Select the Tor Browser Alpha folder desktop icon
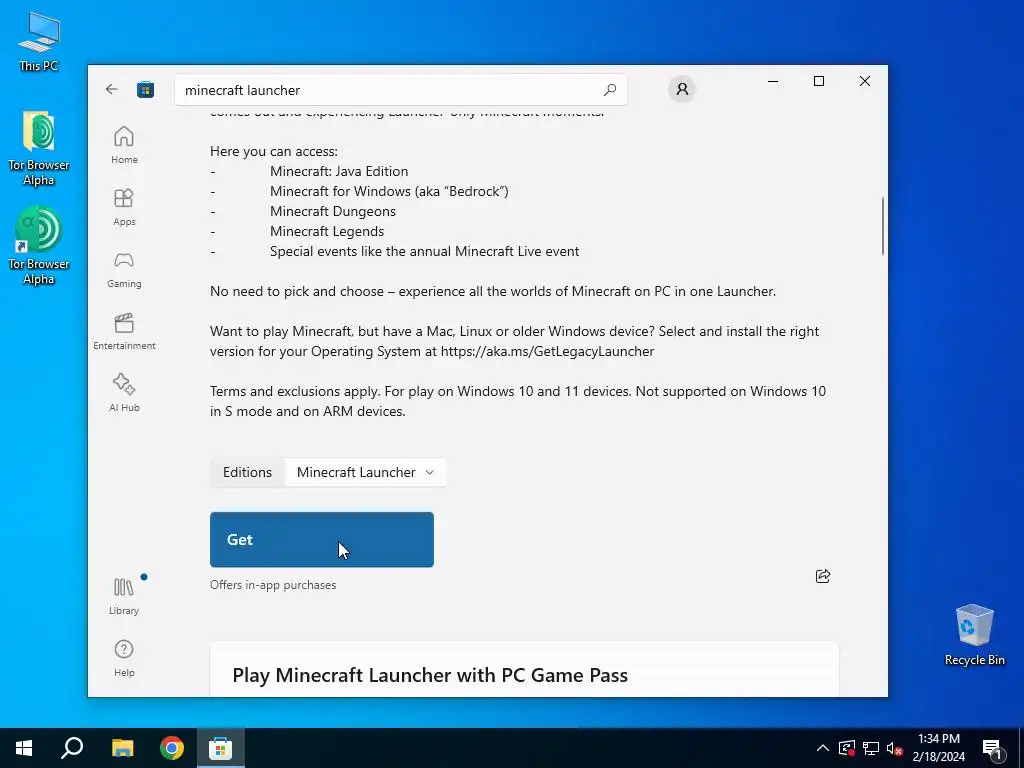This screenshot has height=768, width=1024. 39,148
